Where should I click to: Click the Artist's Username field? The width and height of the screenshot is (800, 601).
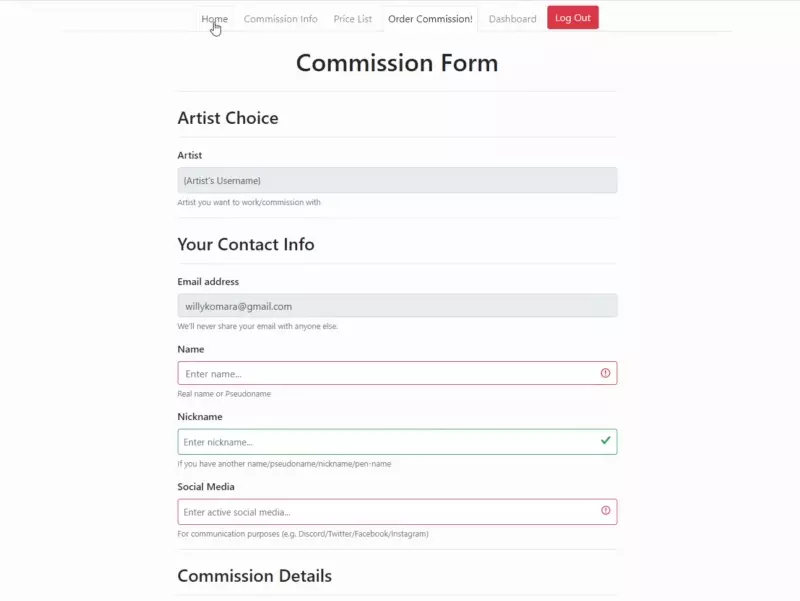coord(396,180)
